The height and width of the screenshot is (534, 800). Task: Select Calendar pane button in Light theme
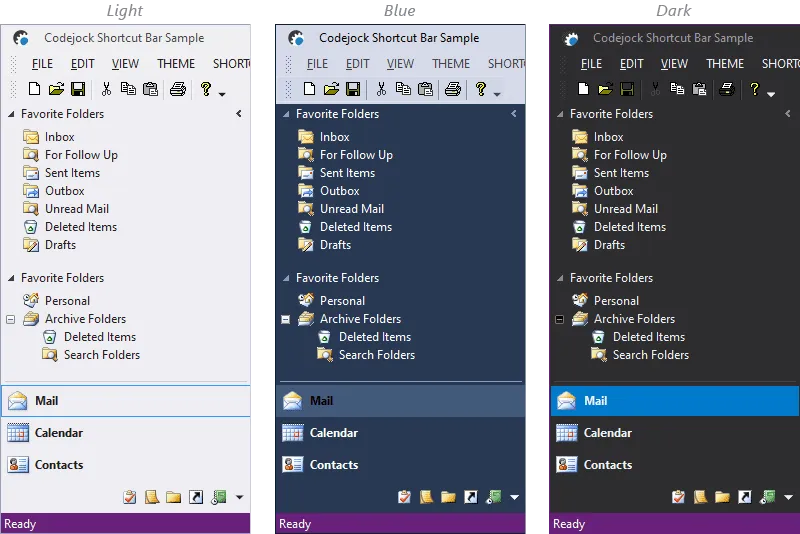126,433
